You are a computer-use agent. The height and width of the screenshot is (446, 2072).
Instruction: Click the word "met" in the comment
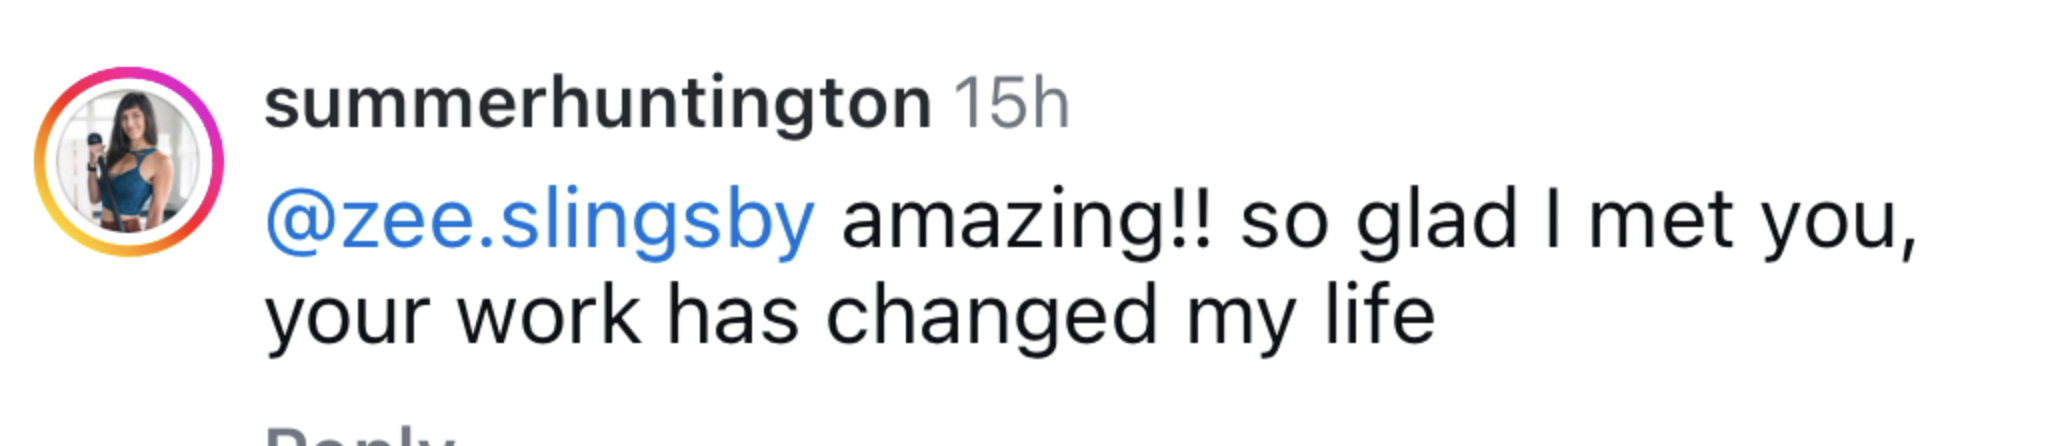tap(1661, 221)
